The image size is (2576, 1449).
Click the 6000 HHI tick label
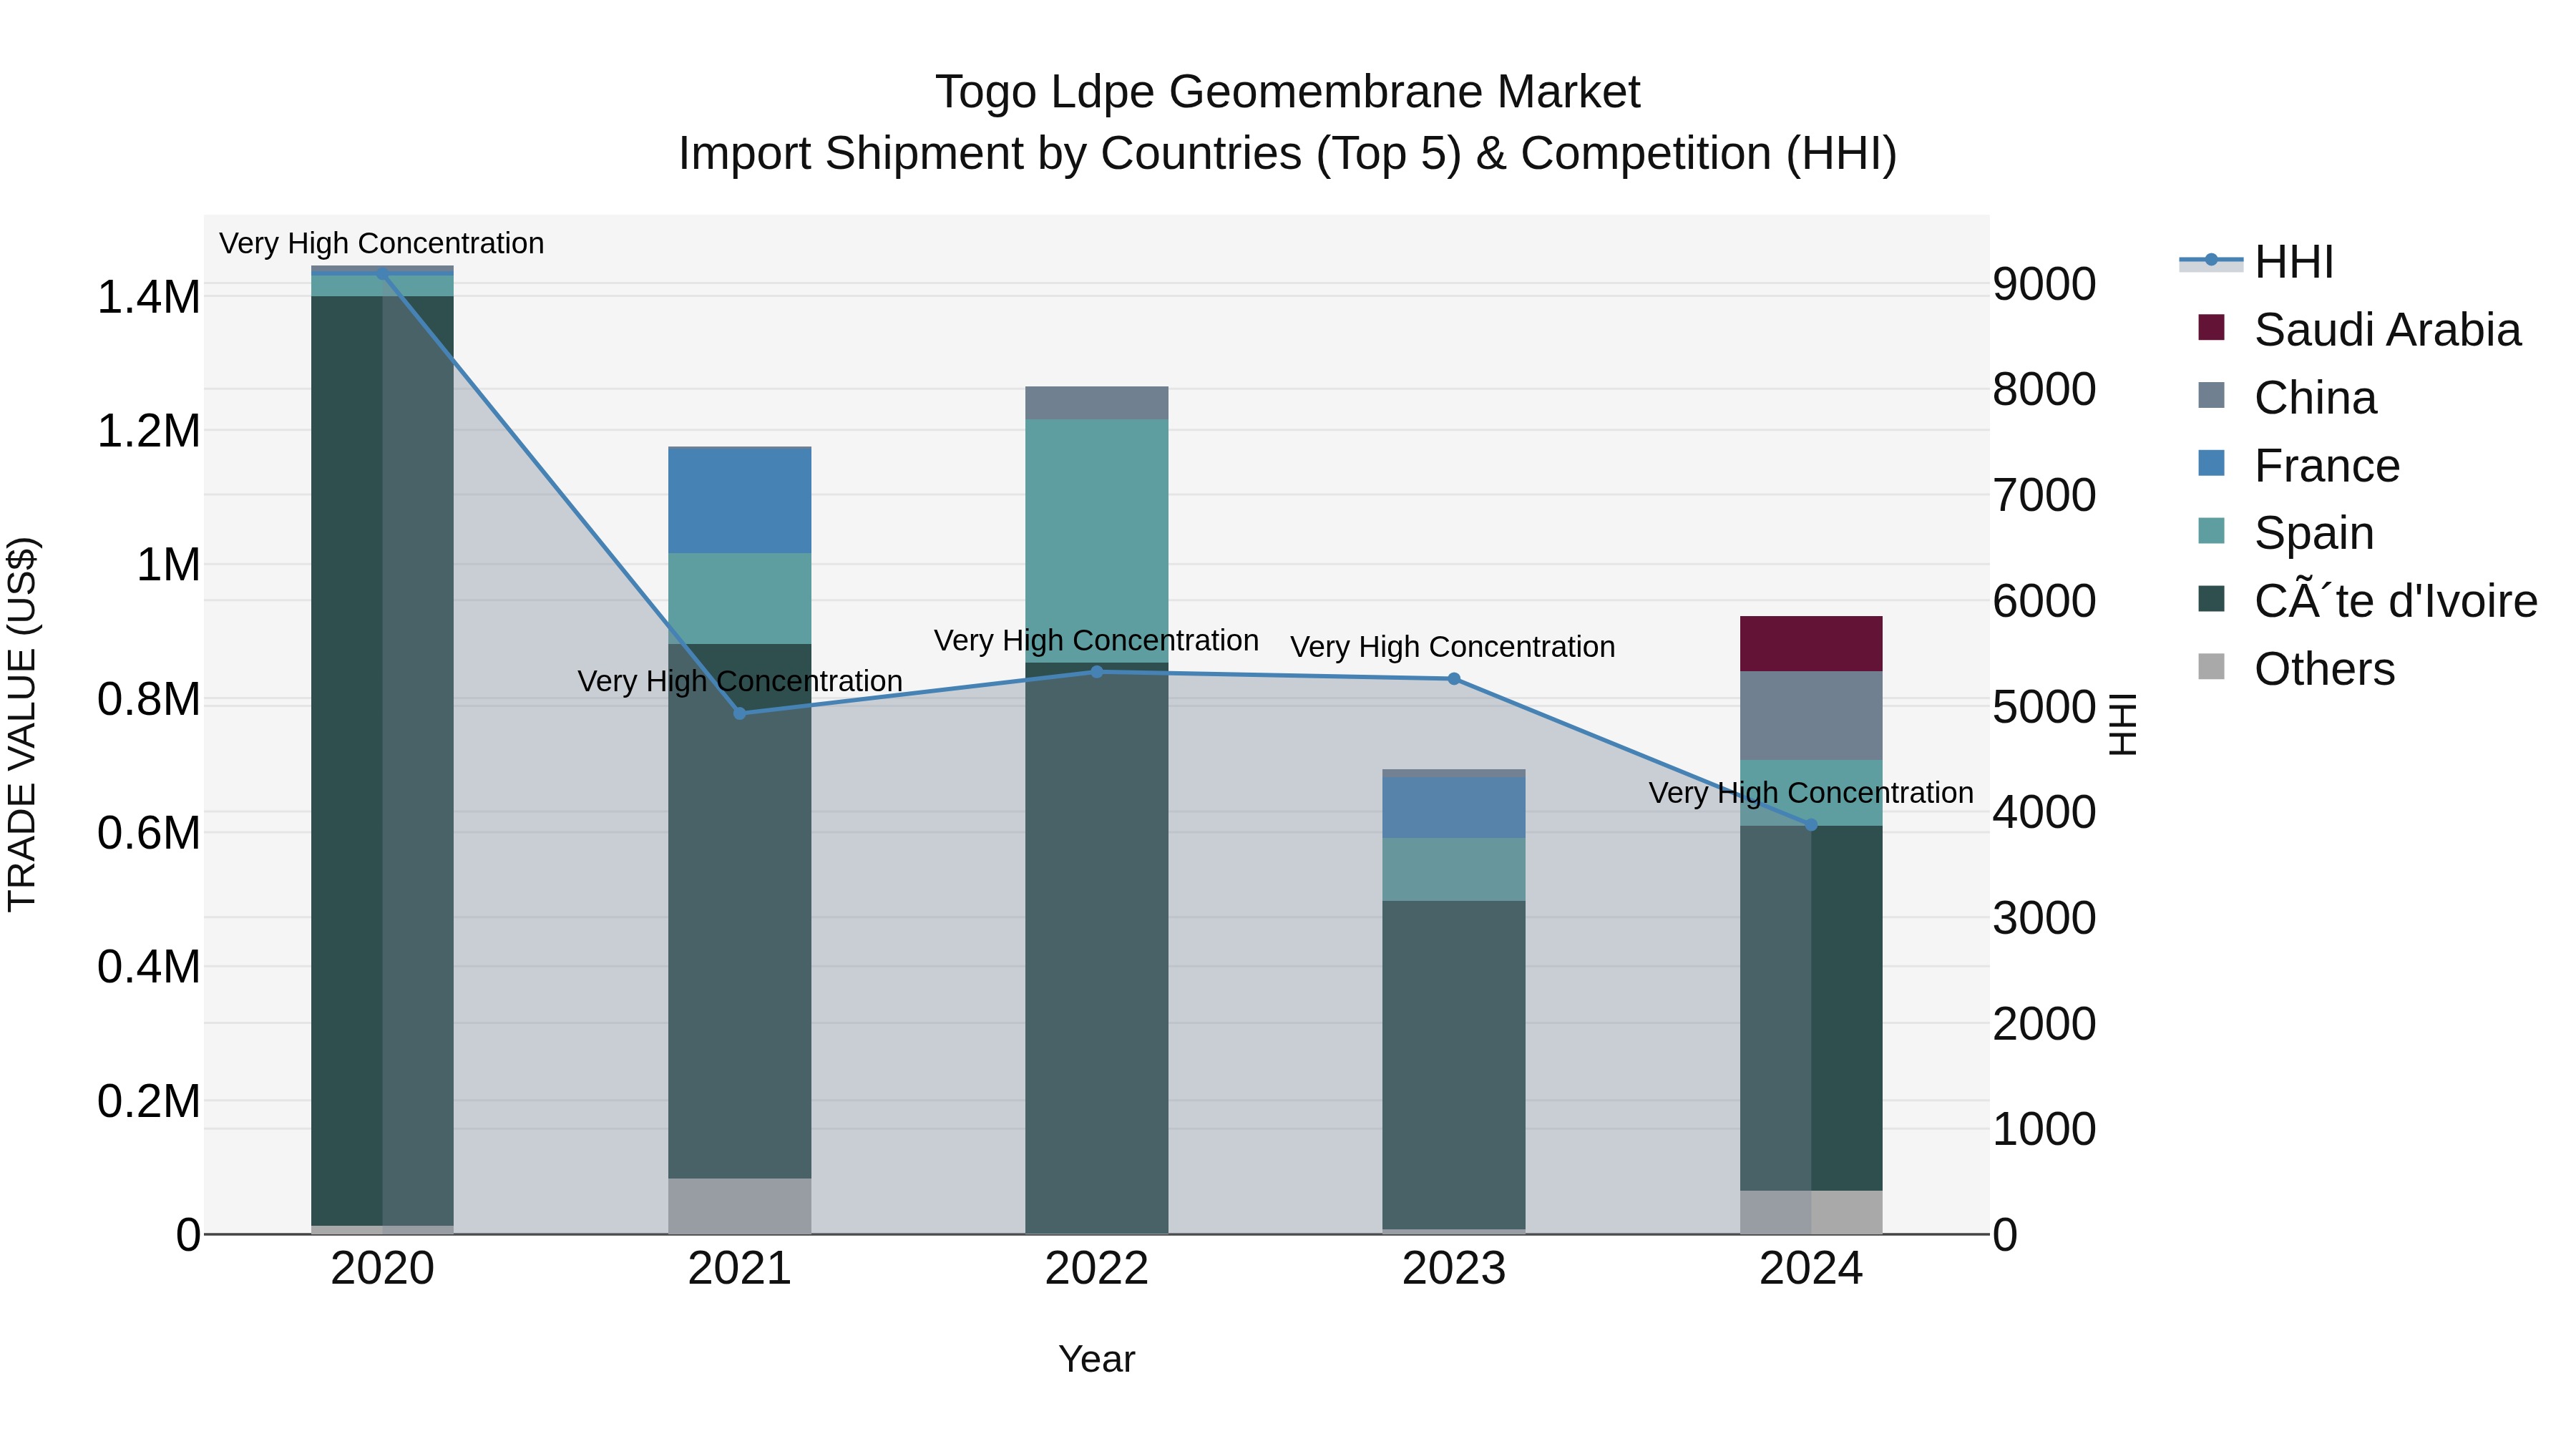click(x=2045, y=601)
